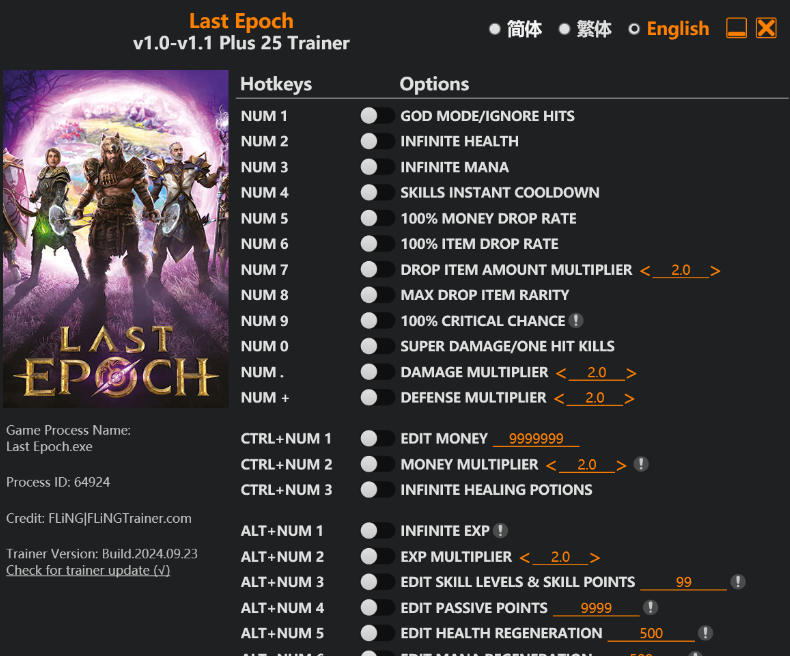This screenshot has height=656, width=790.
Task: Open the info icon beside Infinite Exp
Action: pyautogui.click(x=500, y=531)
